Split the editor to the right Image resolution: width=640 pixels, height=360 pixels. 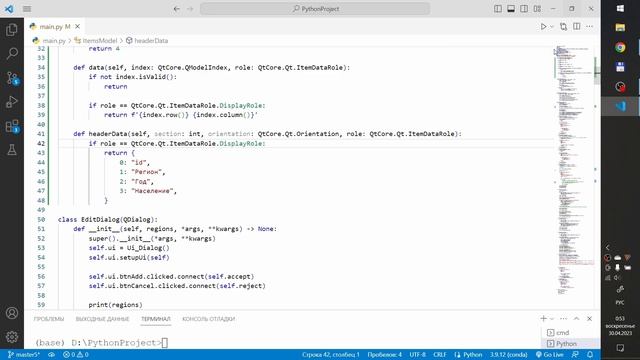pos(577,27)
